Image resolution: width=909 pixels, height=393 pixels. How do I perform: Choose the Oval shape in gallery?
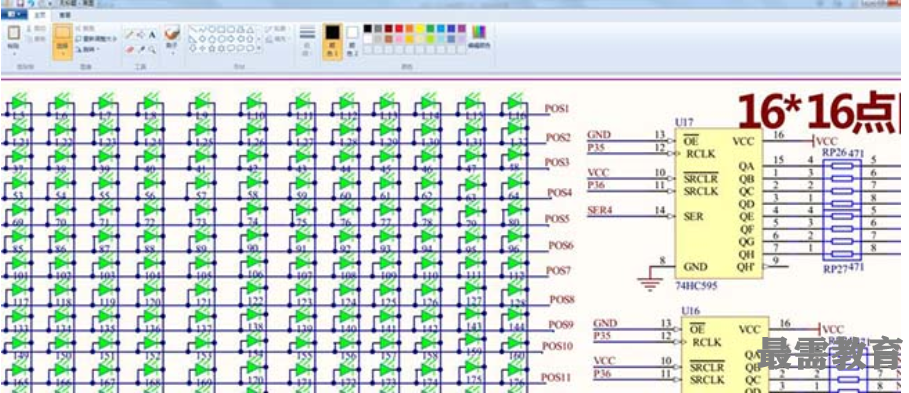click(x=212, y=29)
